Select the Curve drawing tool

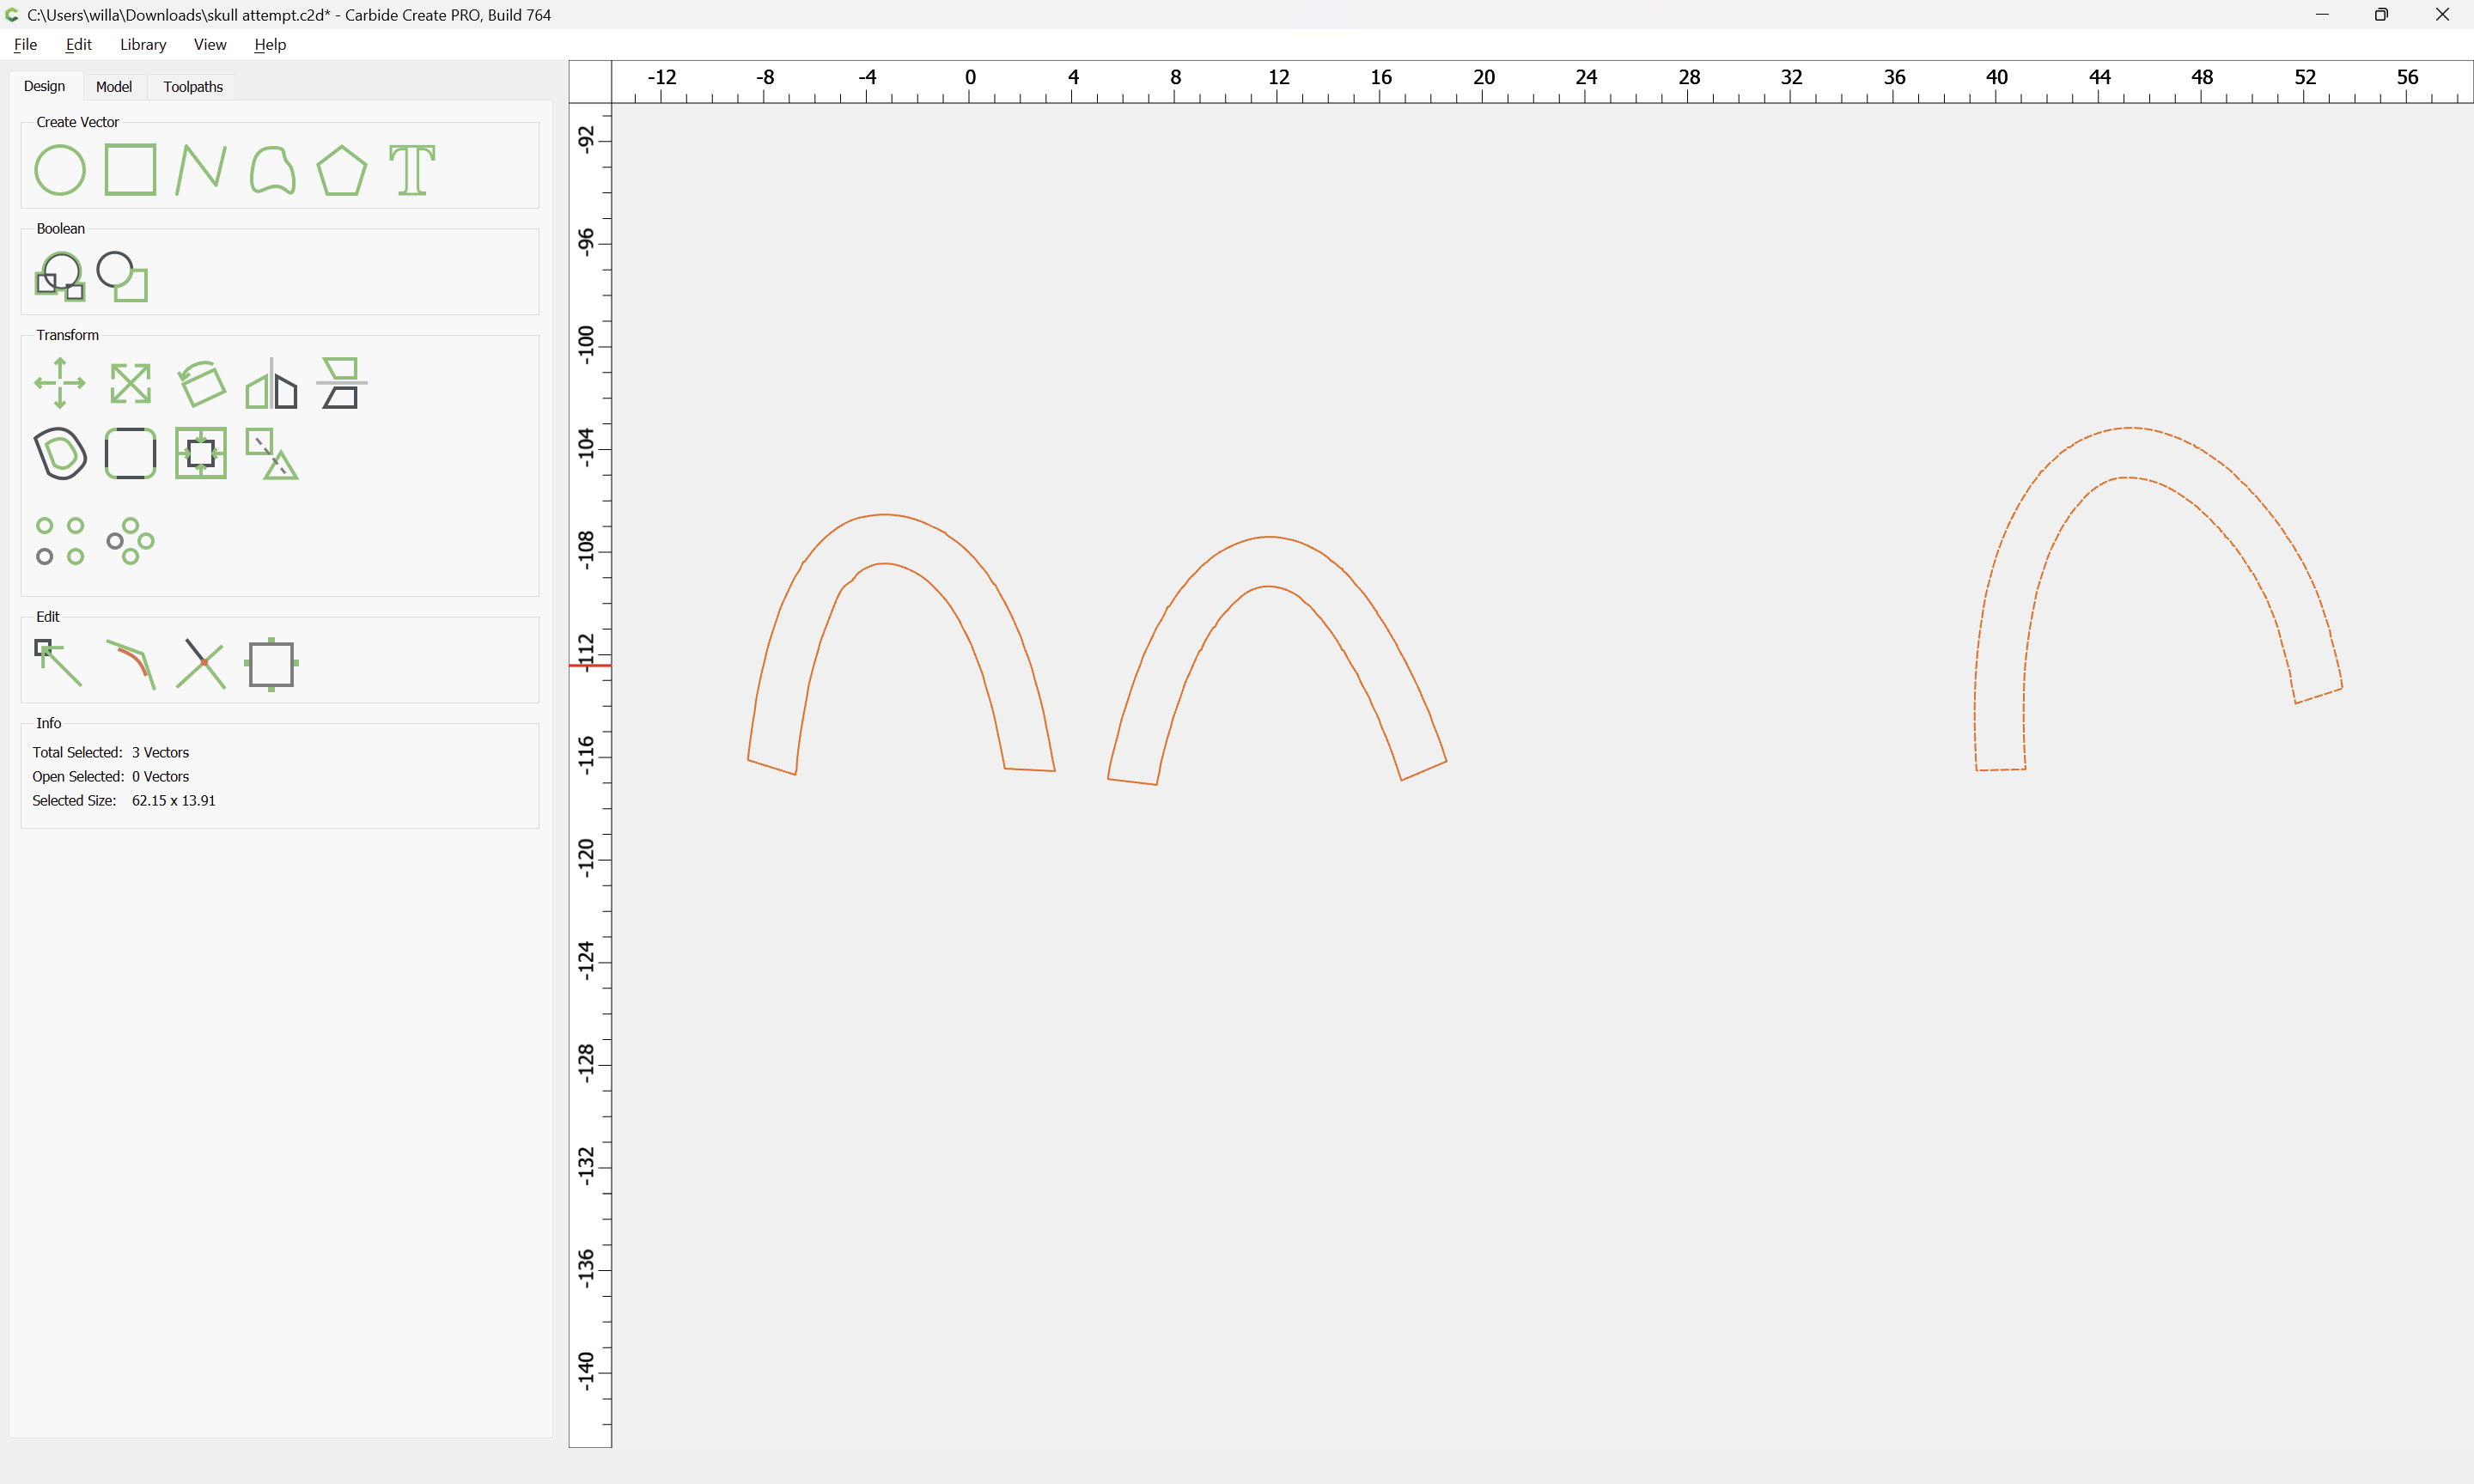point(271,169)
